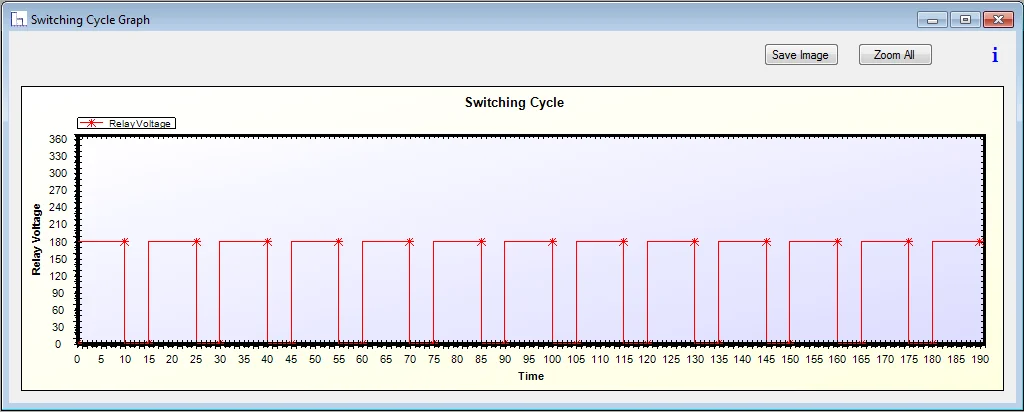The image size is (1024, 412).
Task: Select the RelayVoltage legend label
Action: (x=140, y=123)
